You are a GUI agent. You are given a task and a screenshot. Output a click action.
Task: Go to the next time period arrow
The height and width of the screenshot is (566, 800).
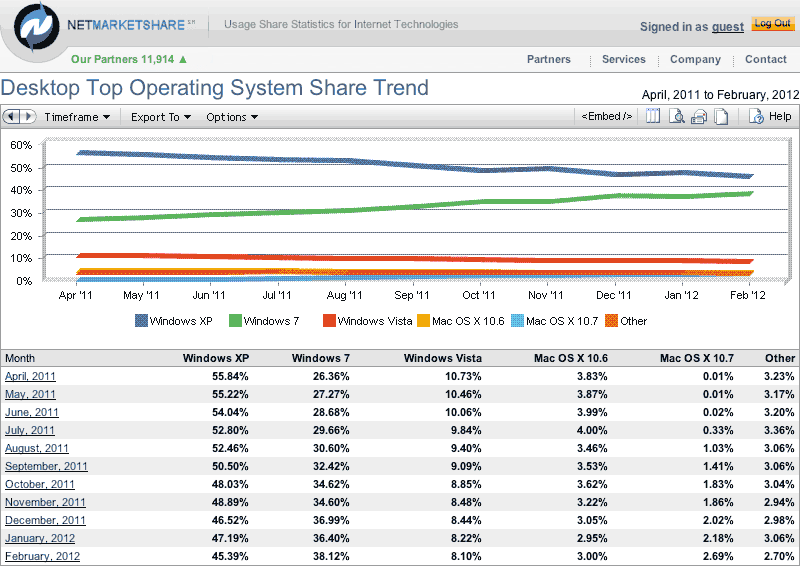[x=28, y=117]
